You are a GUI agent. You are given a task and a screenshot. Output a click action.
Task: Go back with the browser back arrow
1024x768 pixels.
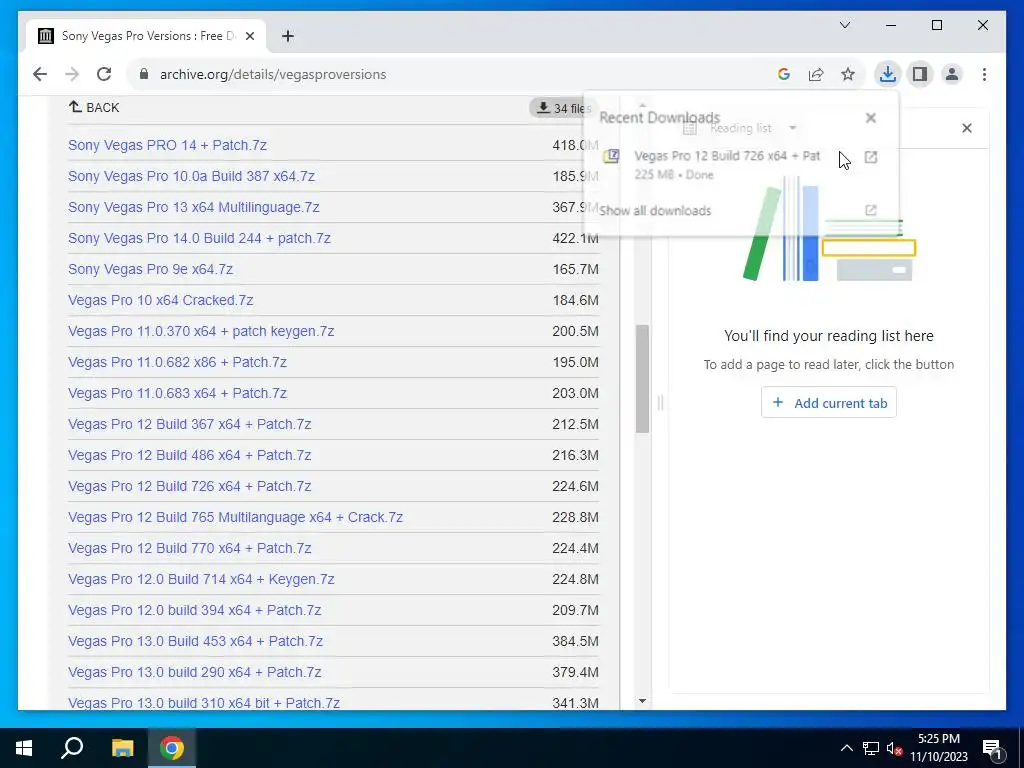pos(40,74)
